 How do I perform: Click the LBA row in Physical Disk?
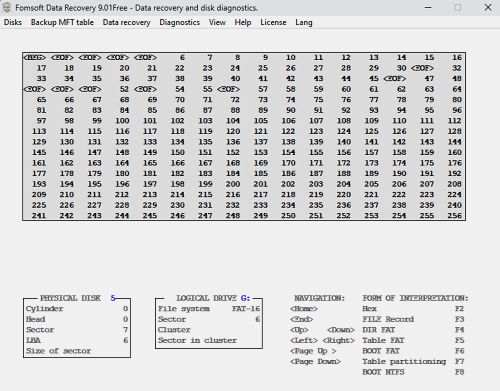click(x=77, y=340)
